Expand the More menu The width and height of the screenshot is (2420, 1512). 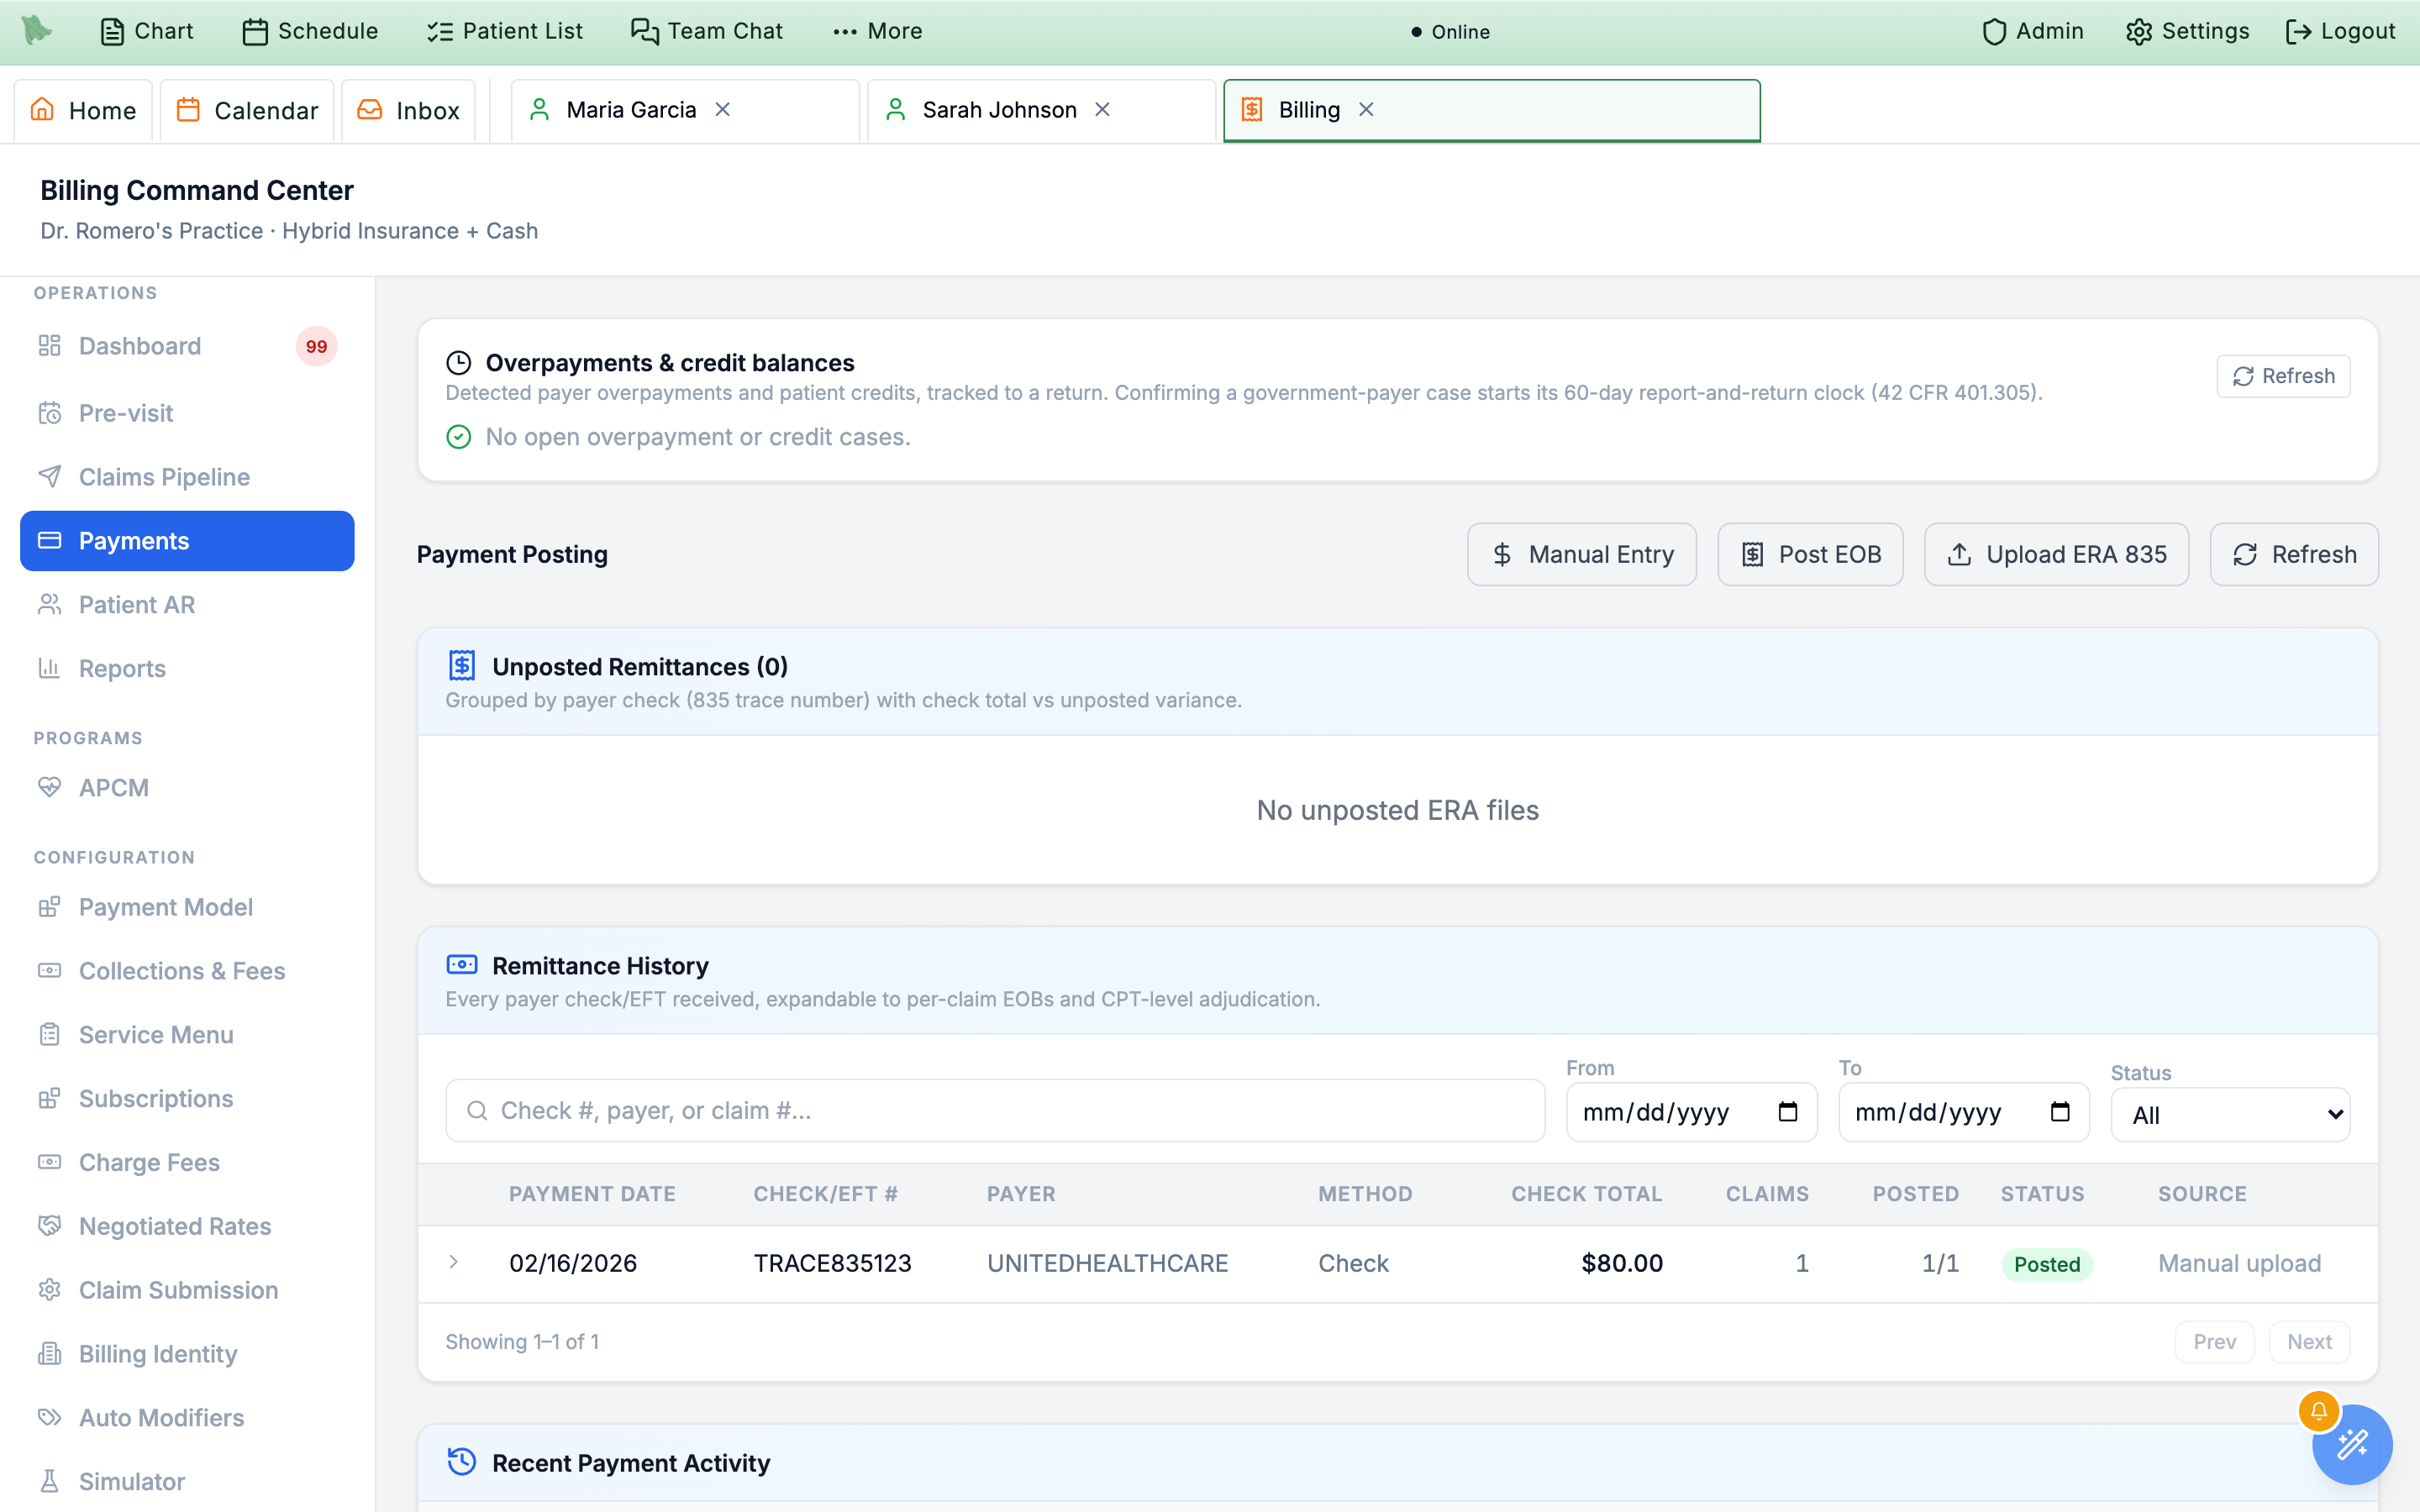877,31
